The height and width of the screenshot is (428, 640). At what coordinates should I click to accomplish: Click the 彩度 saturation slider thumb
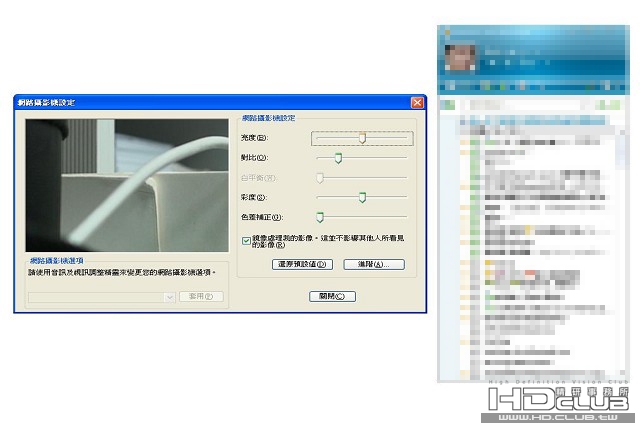[x=362, y=197]
